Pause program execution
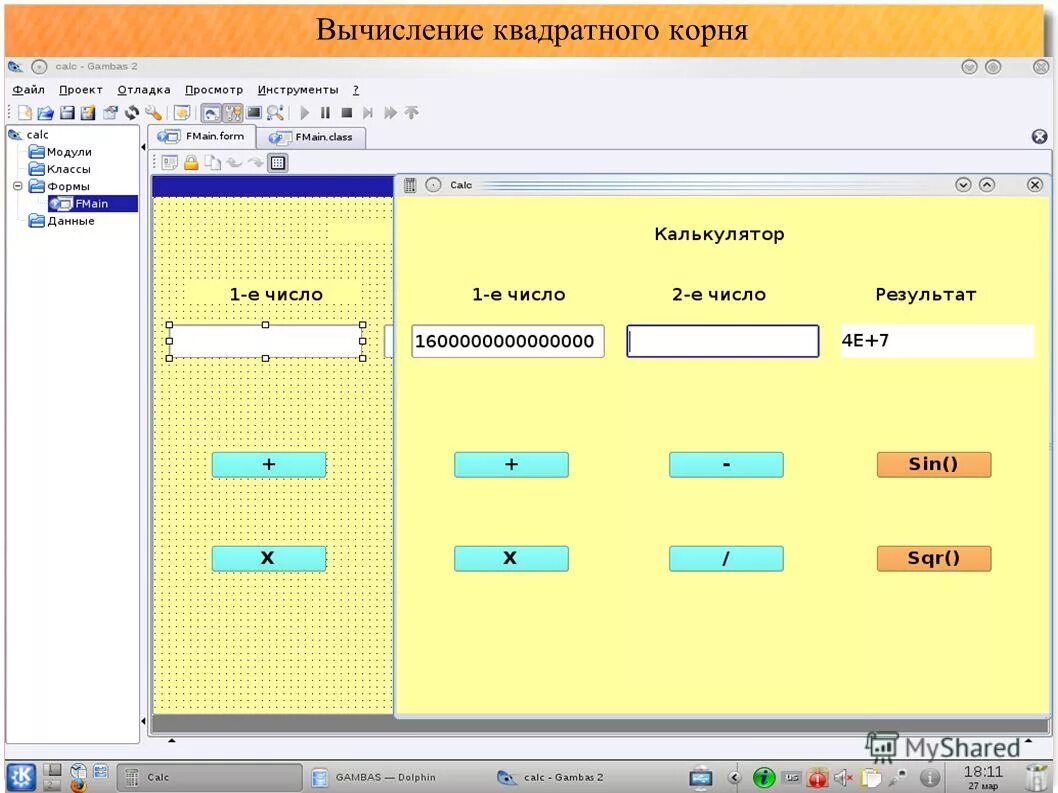The height and width of the screenshot is (793, 1058). tap(326, 113)
